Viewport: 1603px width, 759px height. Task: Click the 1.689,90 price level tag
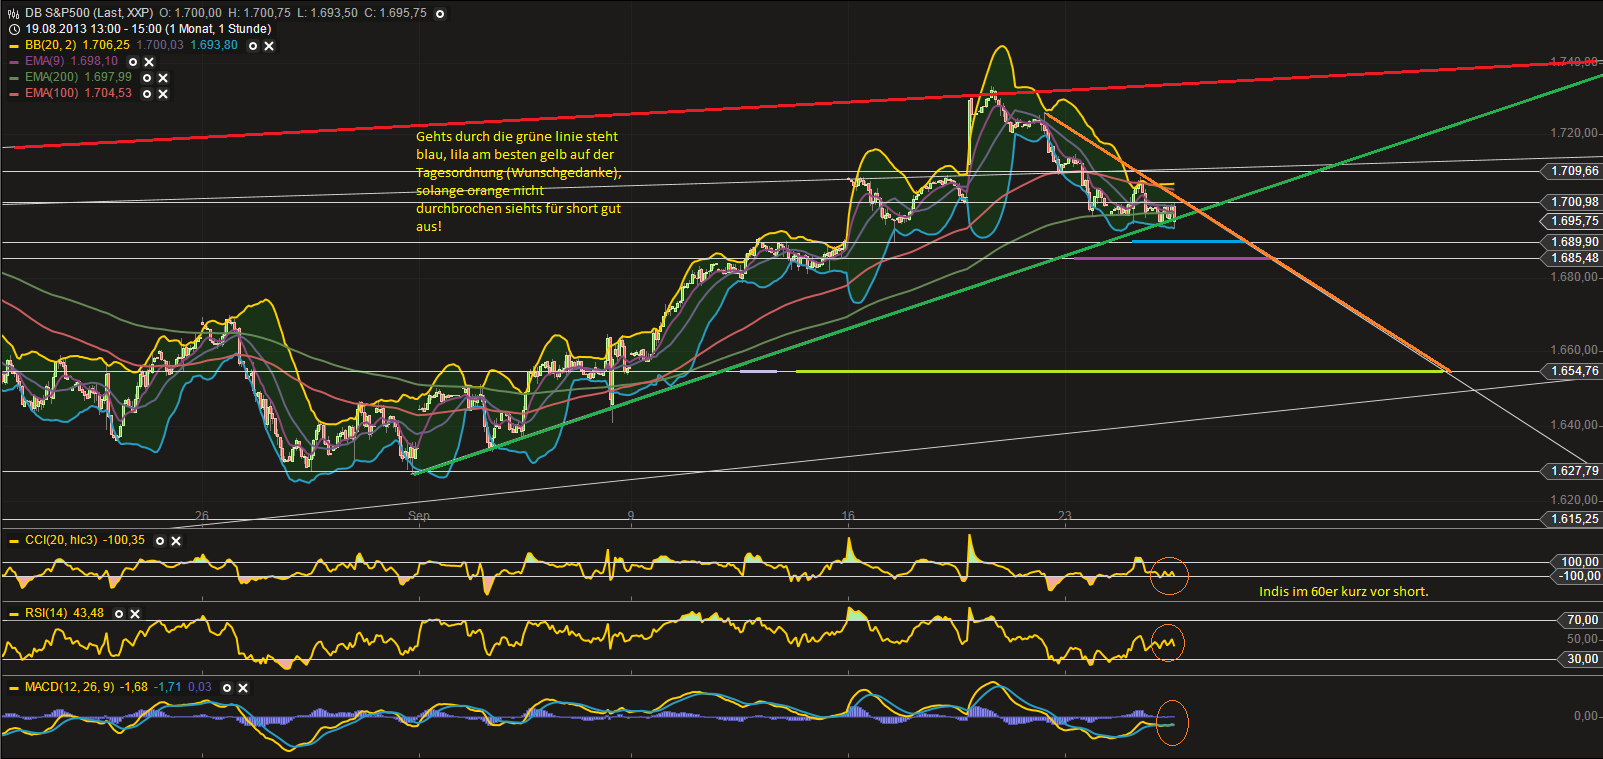click(1571, 242)
